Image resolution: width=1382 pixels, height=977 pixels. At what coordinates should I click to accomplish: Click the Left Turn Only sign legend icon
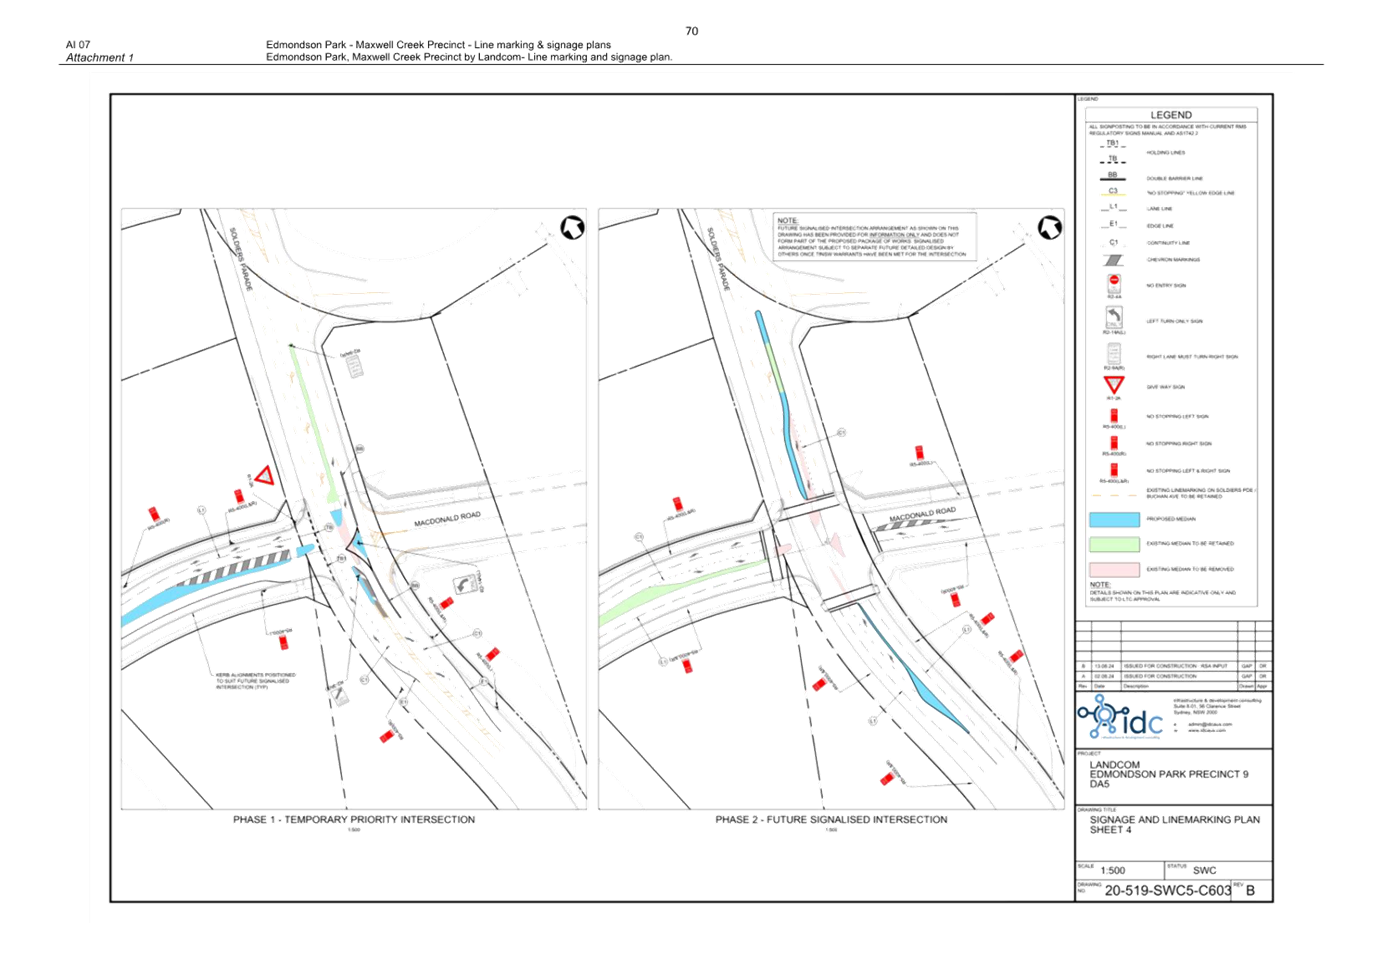pos(1113,318)
